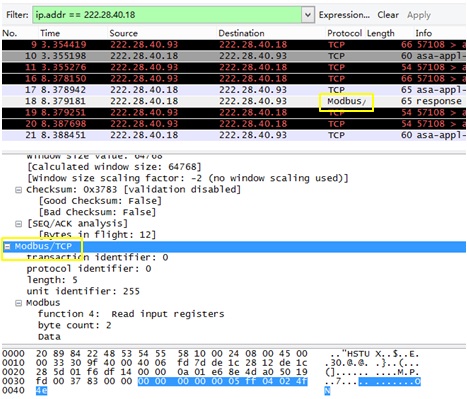This screenshot has height=399, width=467.
Task: Sort by Source column header
Action: click(x=124, y=33)
